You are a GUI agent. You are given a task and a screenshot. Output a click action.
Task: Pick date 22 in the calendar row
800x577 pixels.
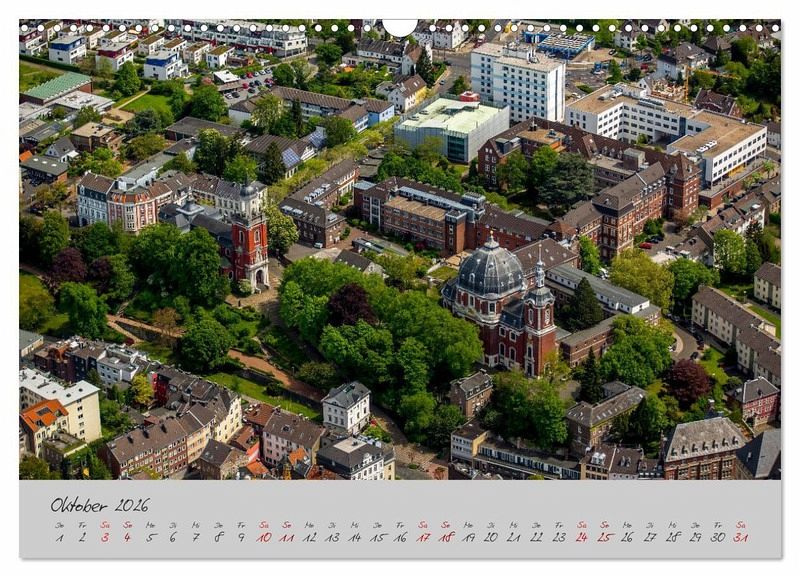[x=536, y=537]
